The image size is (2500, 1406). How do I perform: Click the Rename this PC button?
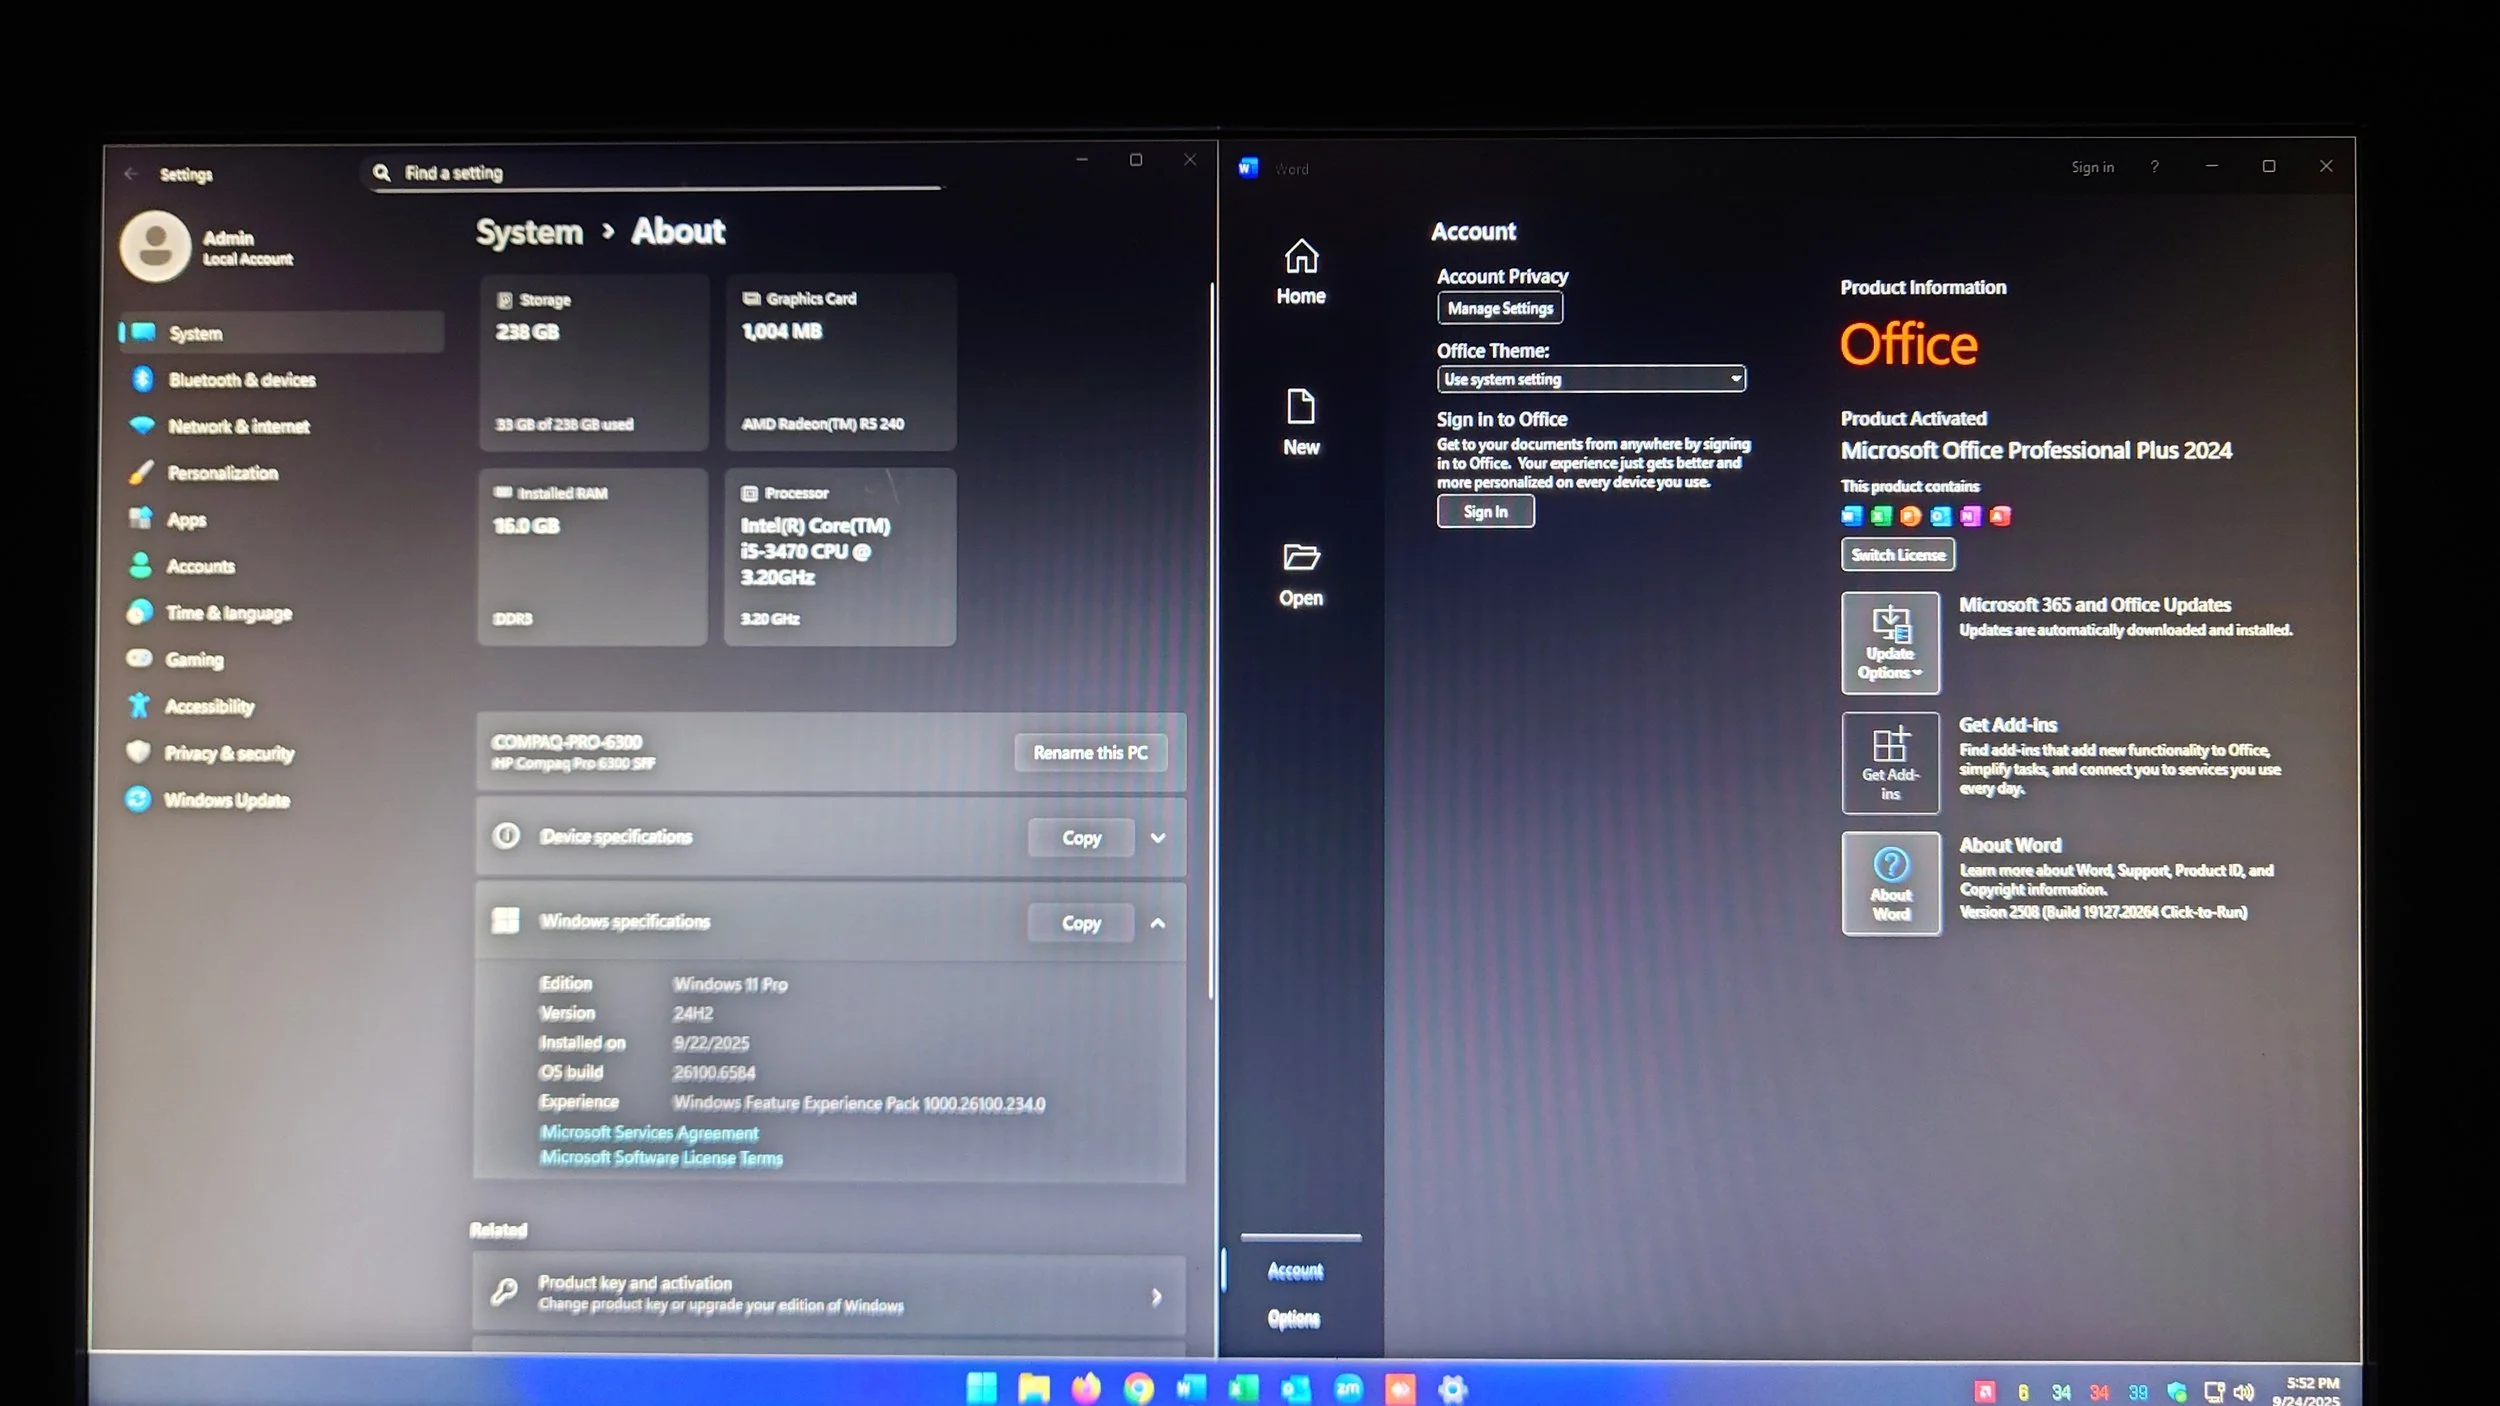1089,753
